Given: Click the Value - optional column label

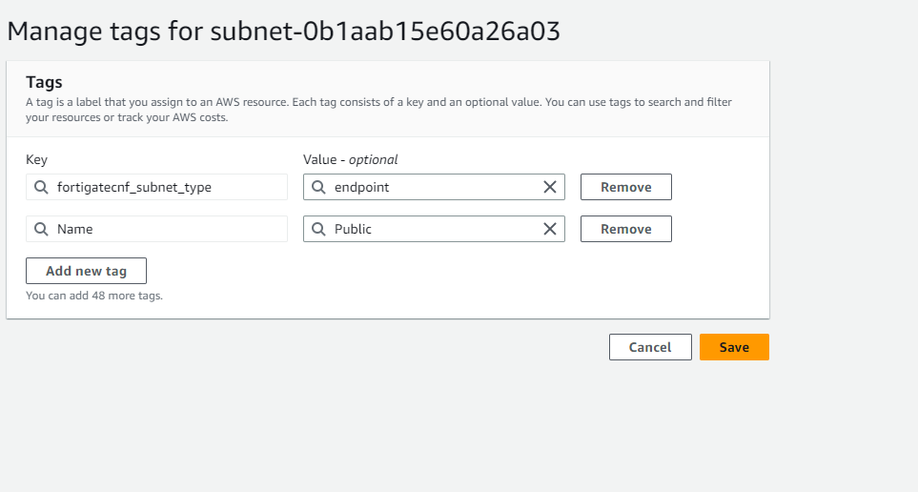Looking at the screenshot, I should [350, 160].
